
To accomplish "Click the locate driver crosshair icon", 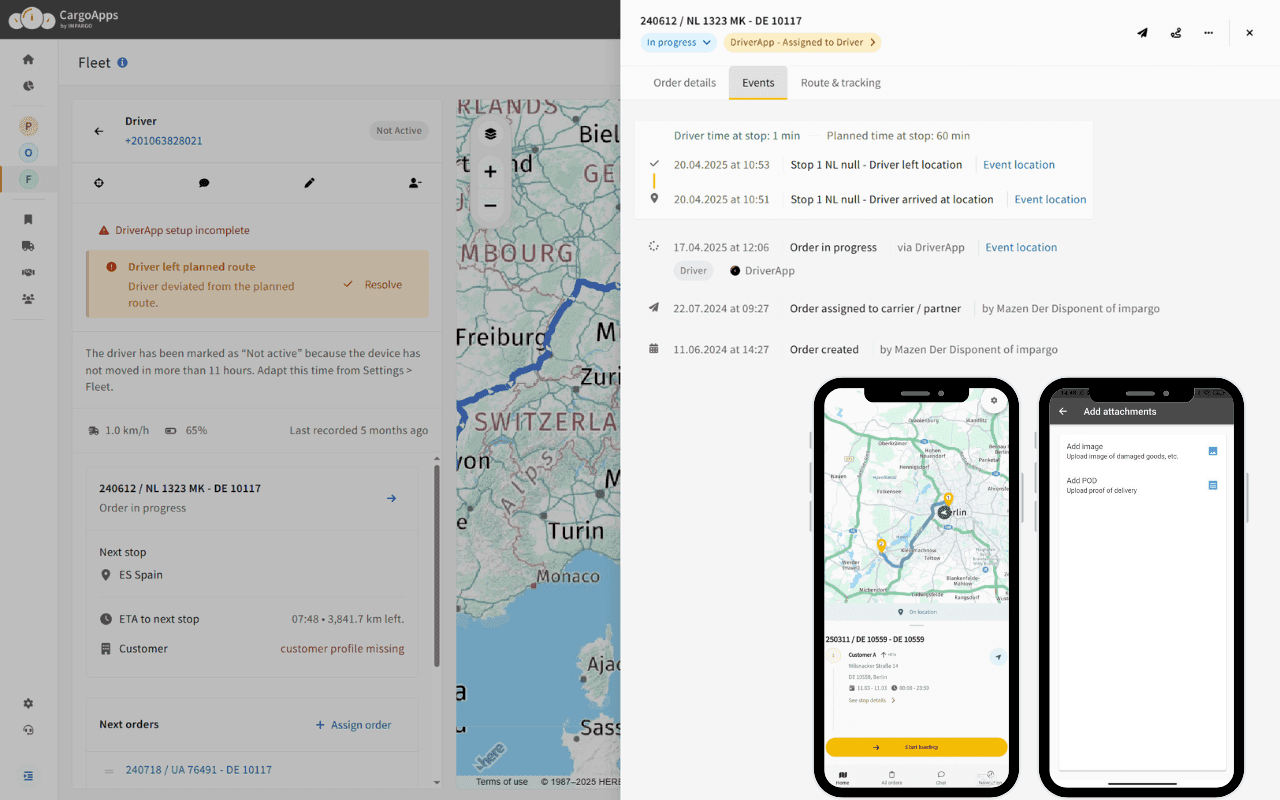I will [x=99, y=183].
